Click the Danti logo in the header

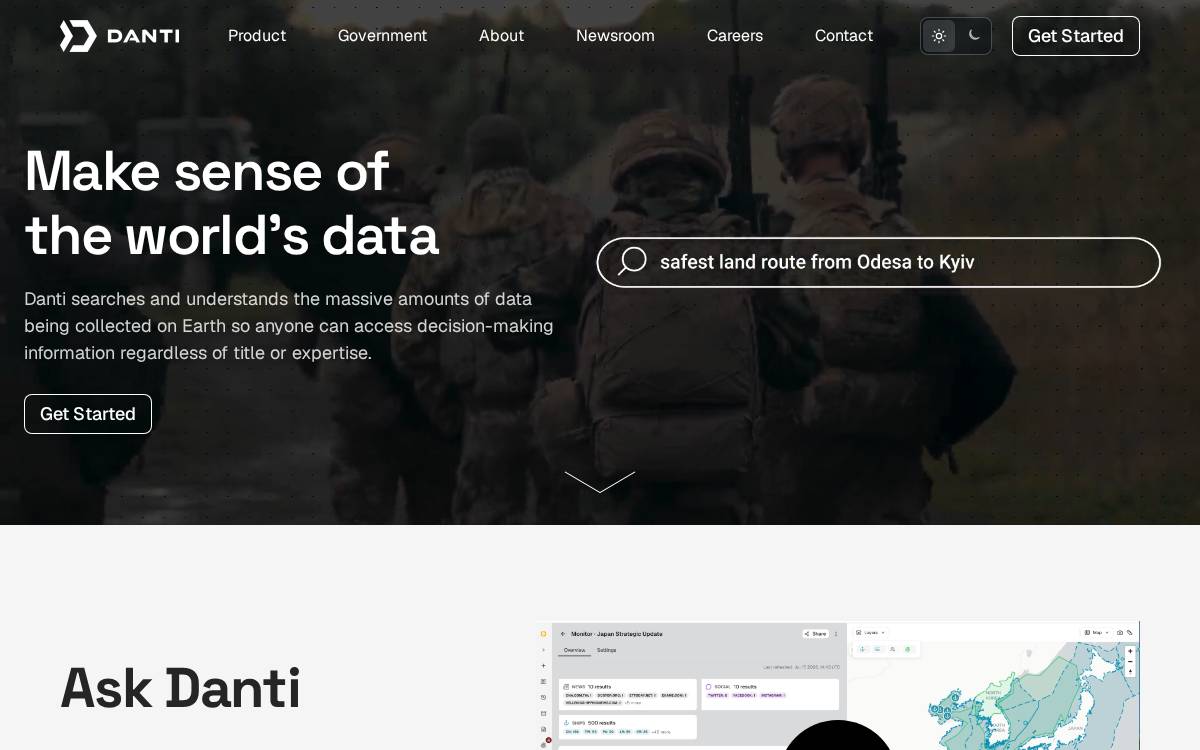120,36
